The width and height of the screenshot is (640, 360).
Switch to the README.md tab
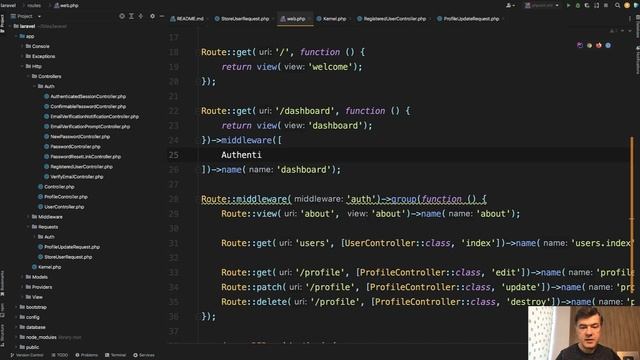coord(187,19)
